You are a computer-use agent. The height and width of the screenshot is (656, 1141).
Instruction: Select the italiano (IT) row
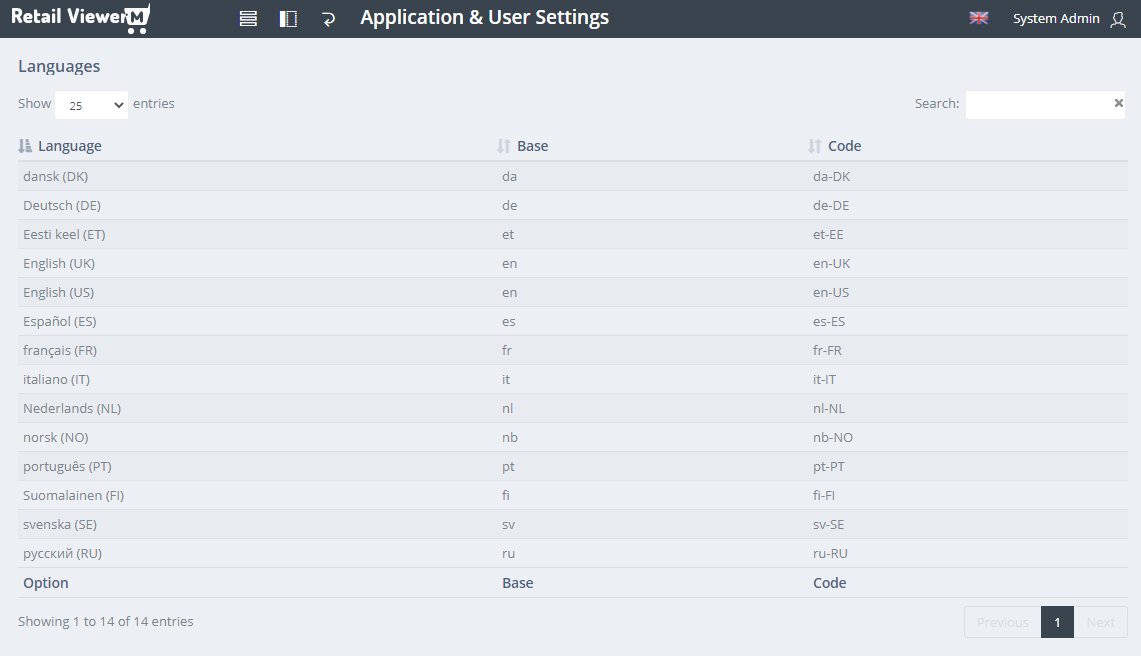tap(573, 379)
